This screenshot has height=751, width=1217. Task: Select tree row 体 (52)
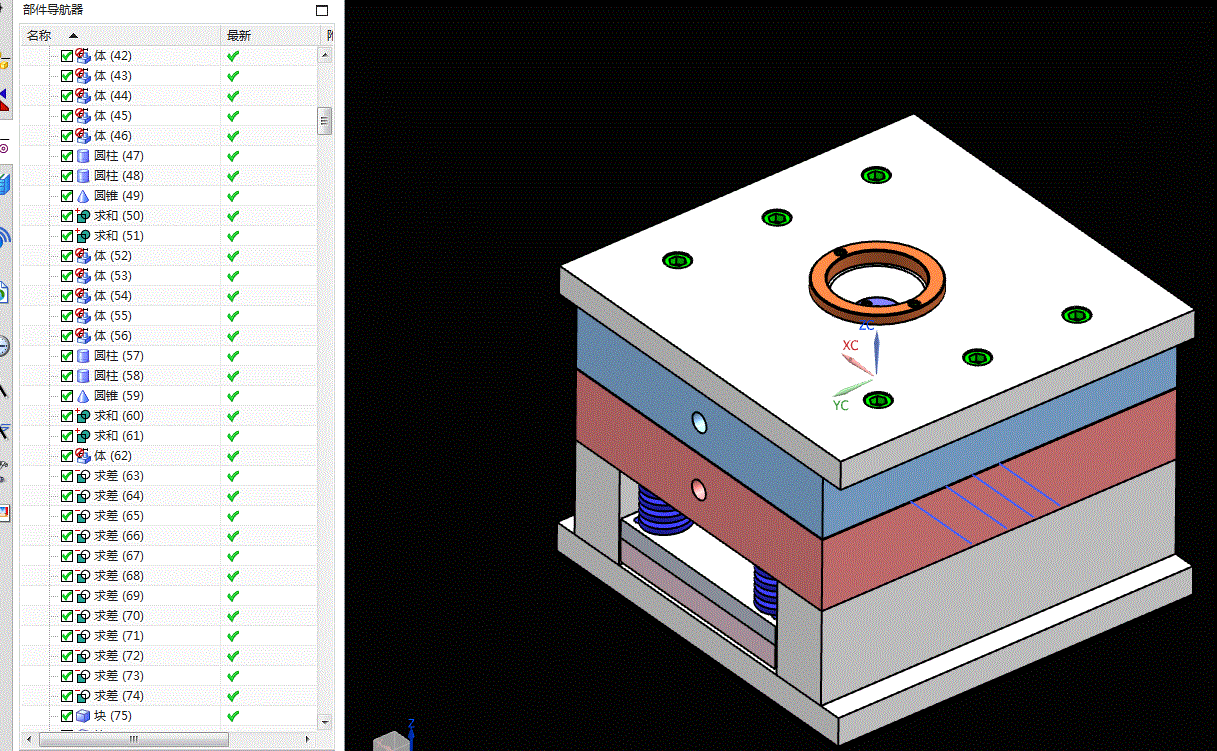pyautogui.click(x=169, y=256)
